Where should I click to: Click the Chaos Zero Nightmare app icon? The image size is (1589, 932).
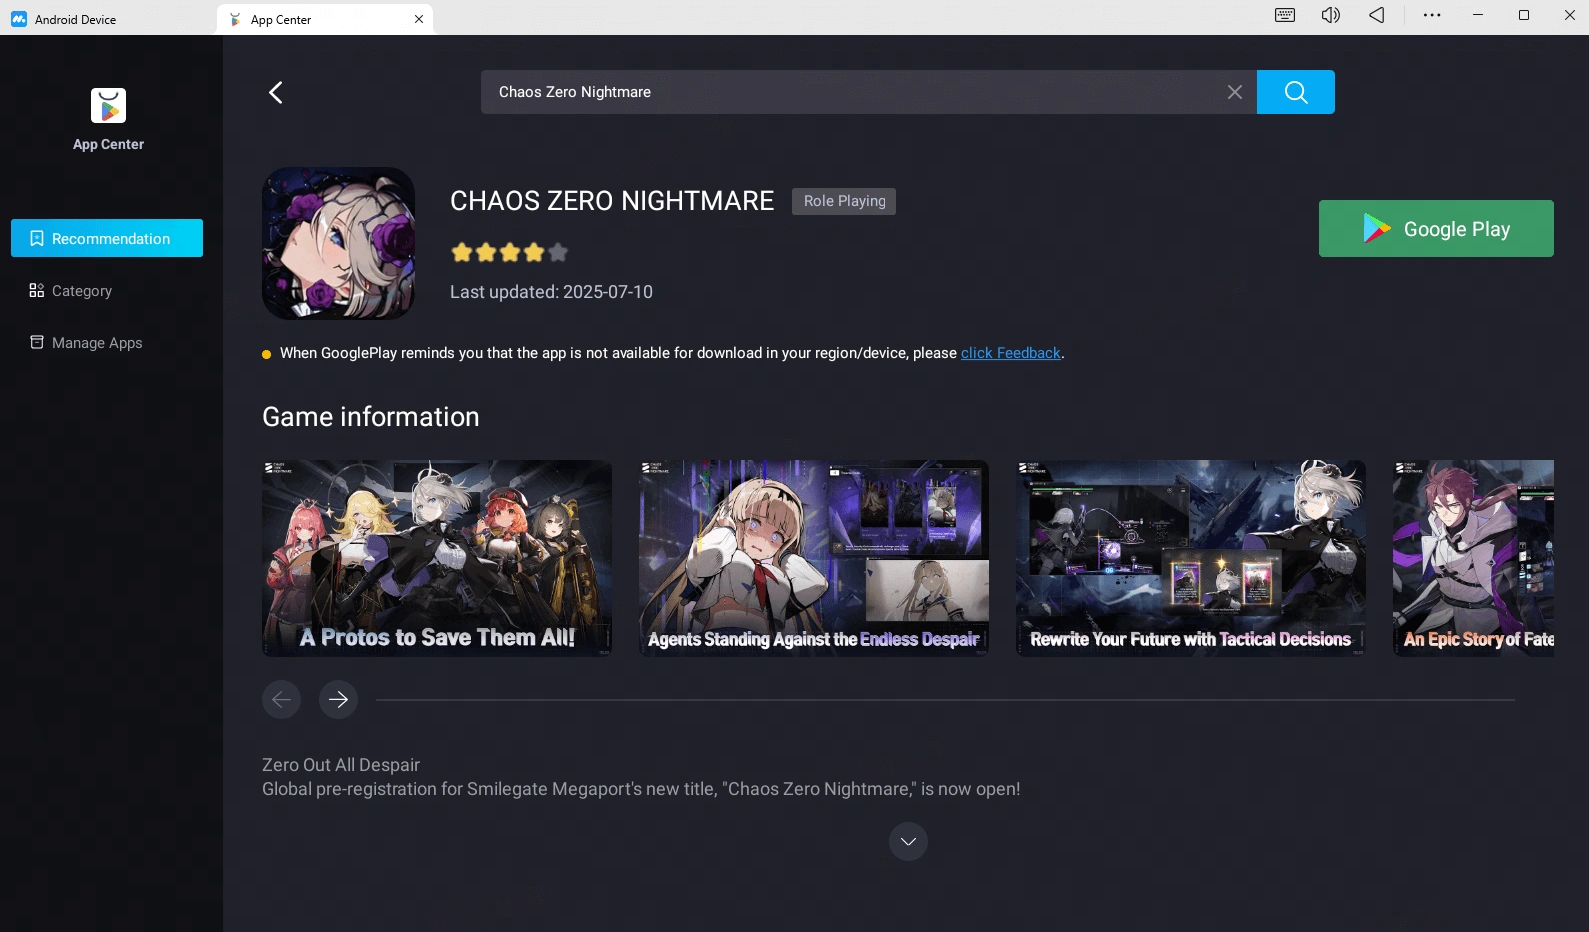coord(338,243)
